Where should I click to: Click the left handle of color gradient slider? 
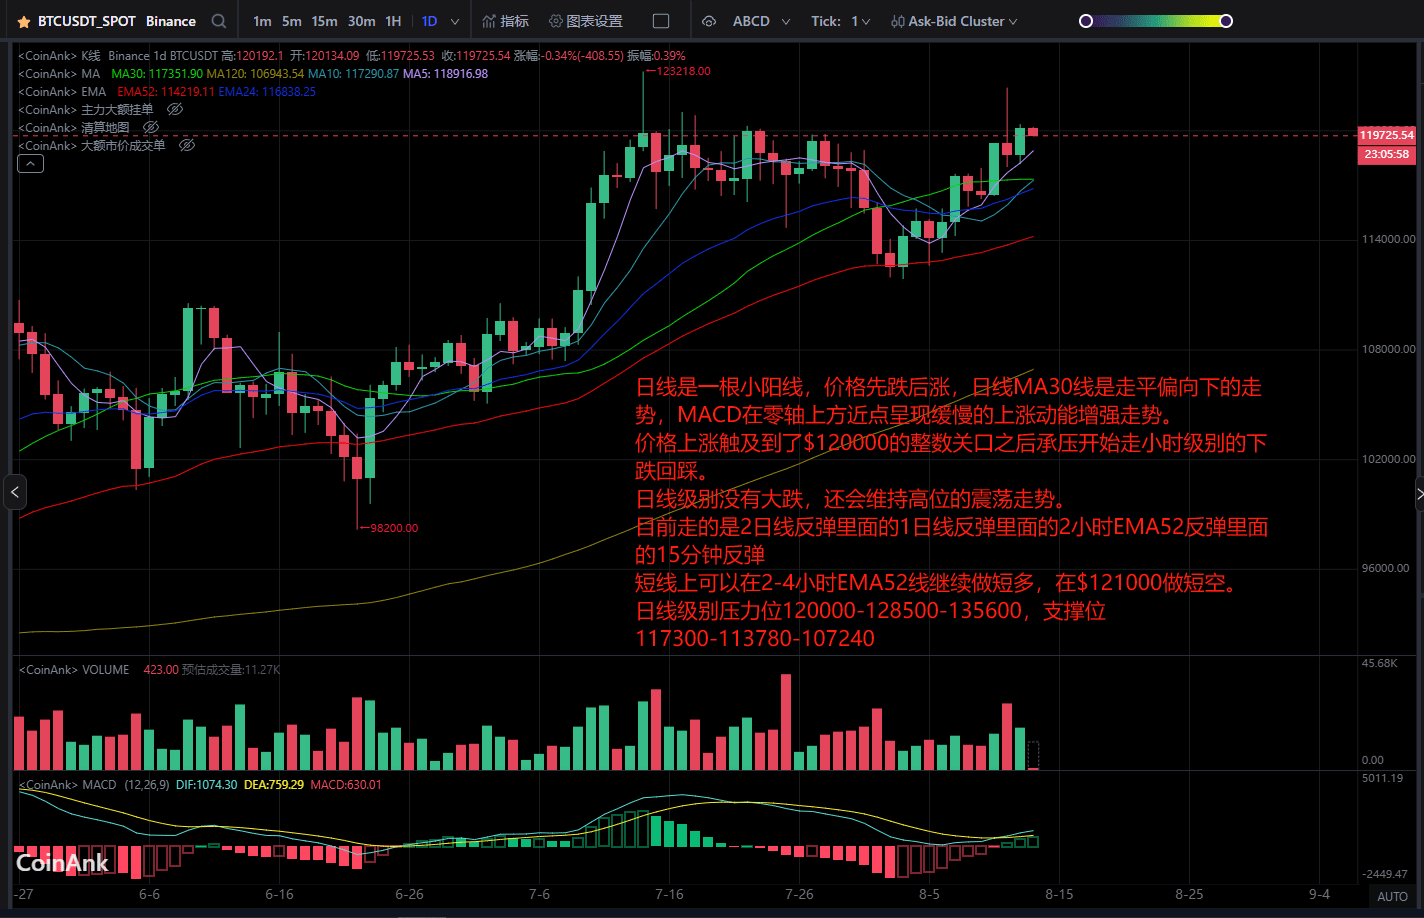tap(1086, 21)
